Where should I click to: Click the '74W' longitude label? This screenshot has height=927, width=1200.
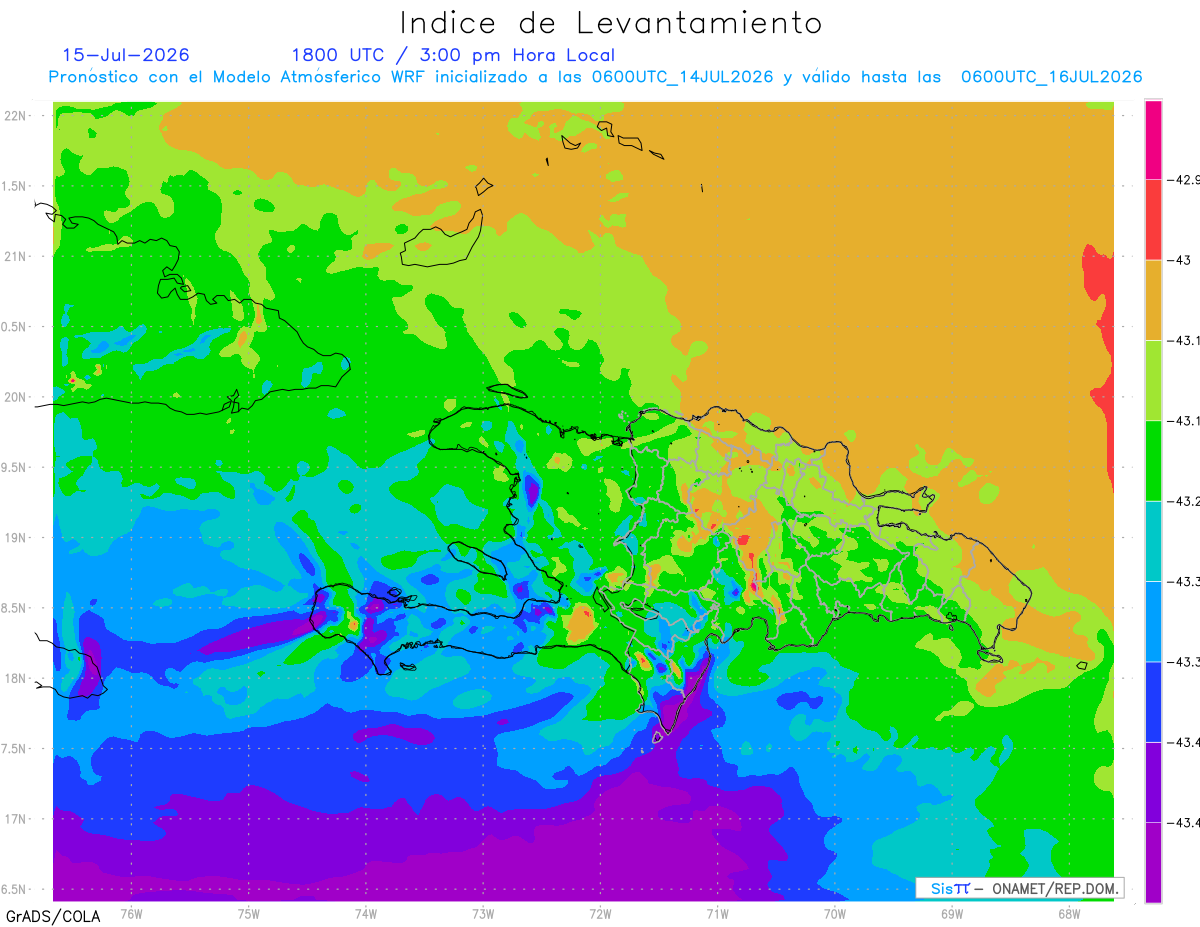pyautogui.click(x=366, y=913)
